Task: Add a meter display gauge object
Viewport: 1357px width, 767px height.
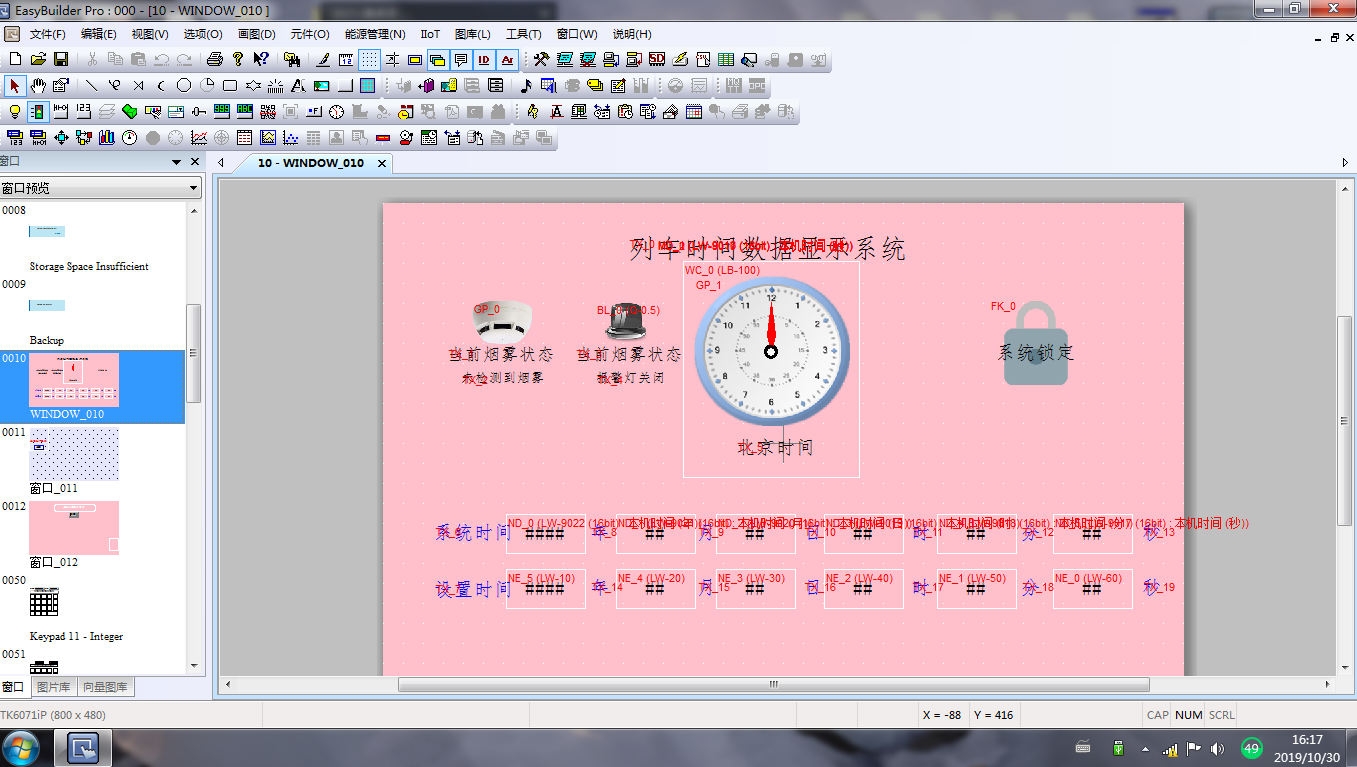Action: pyautogui.click(x=130, y=137)
